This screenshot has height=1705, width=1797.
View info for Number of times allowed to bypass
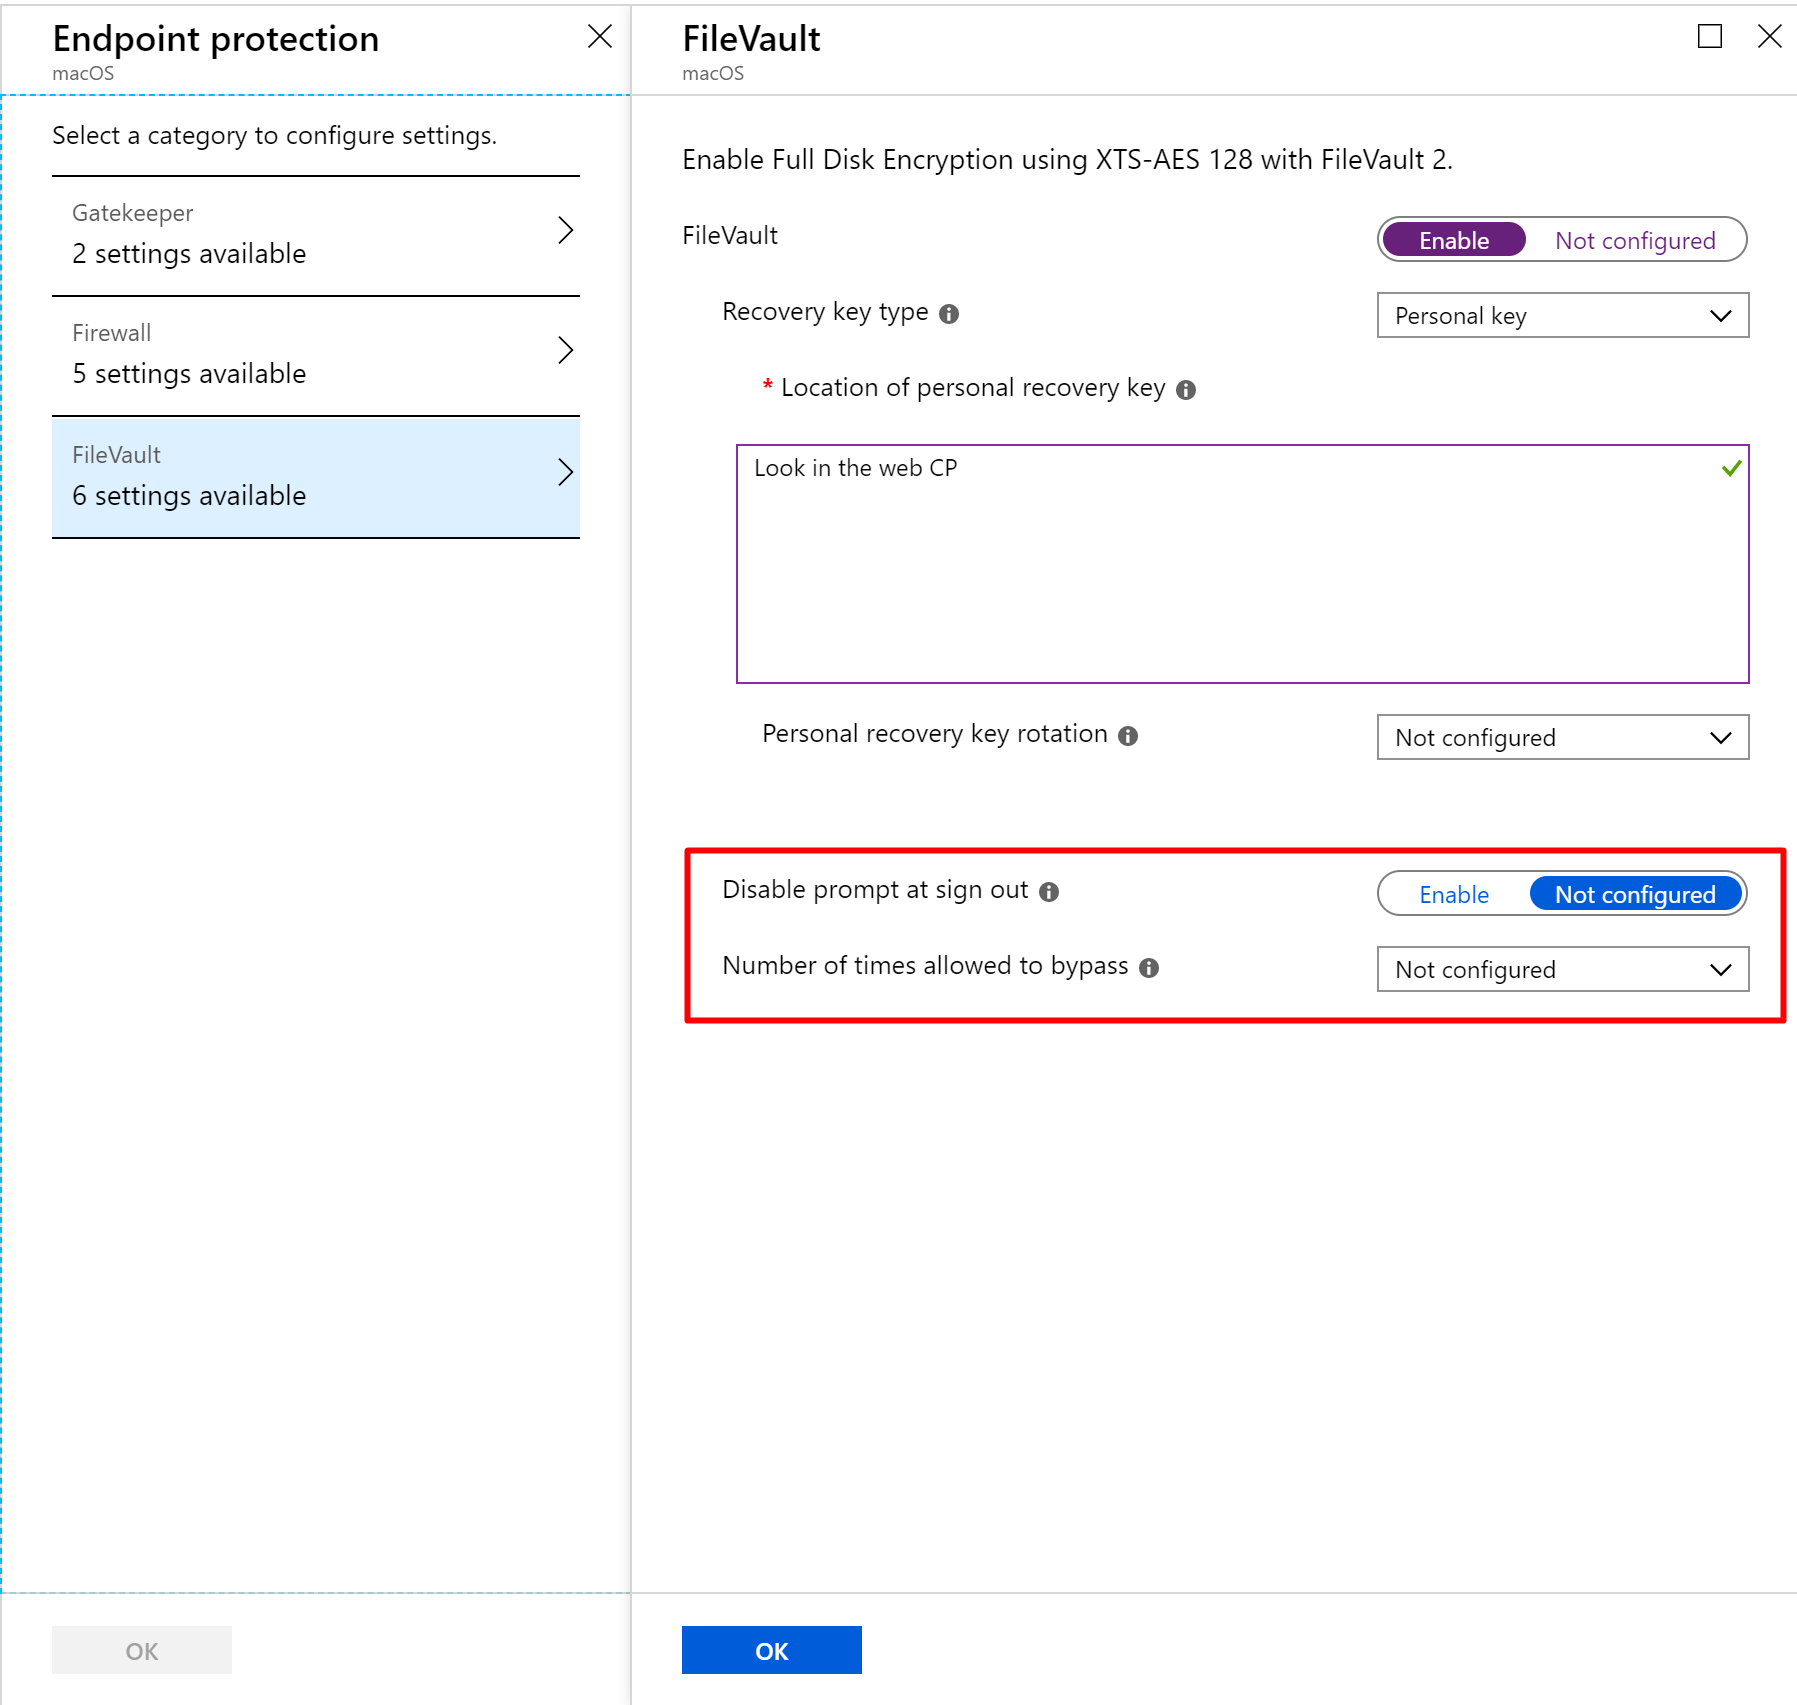pyautogui.click(x=1148, y=967)
